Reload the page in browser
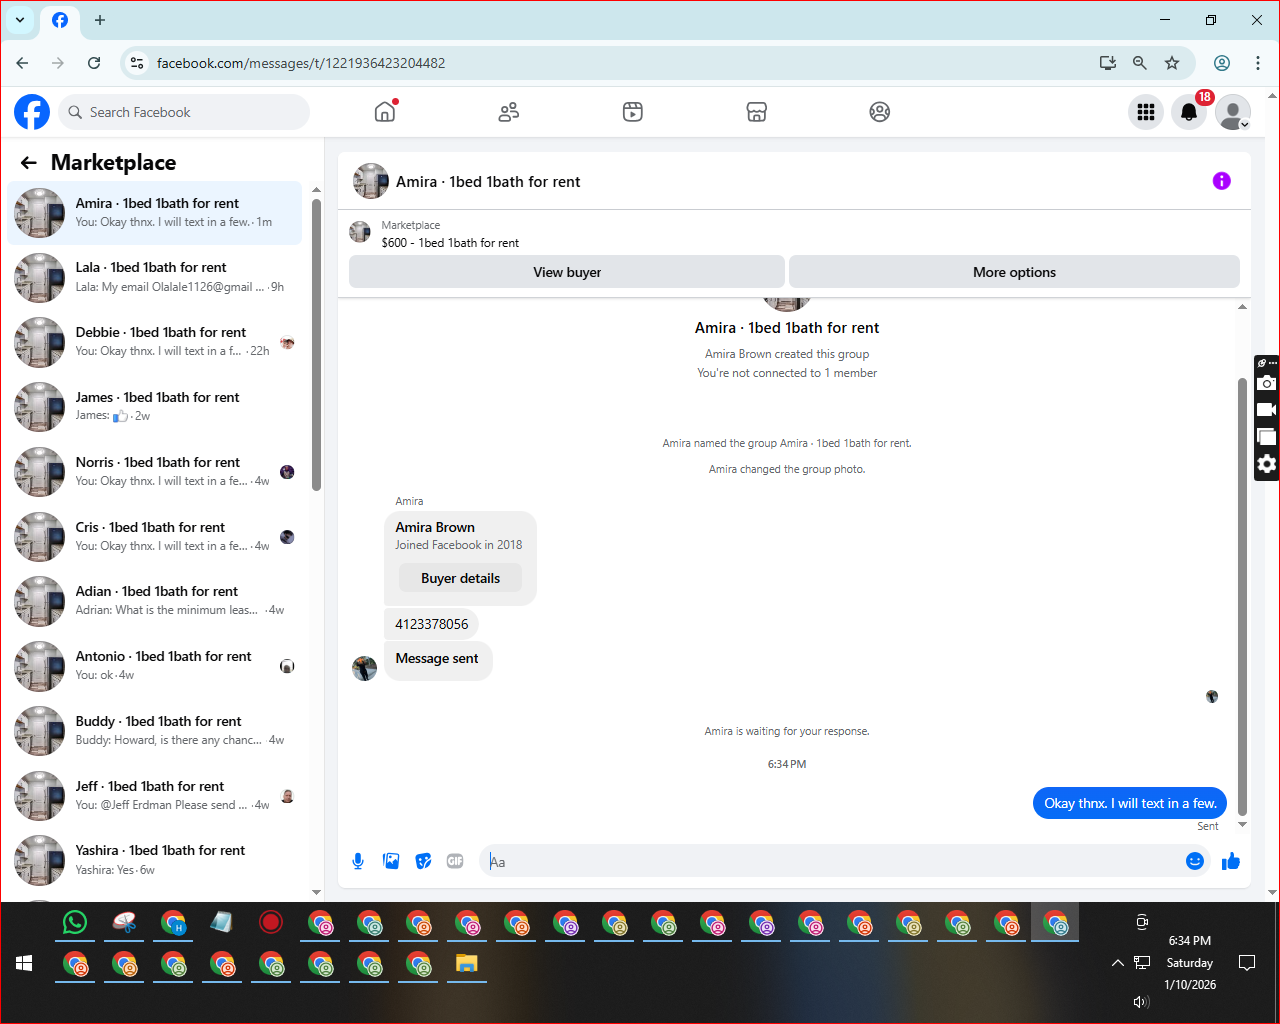The image size is (1280, 1024). [x=94, y=63]
